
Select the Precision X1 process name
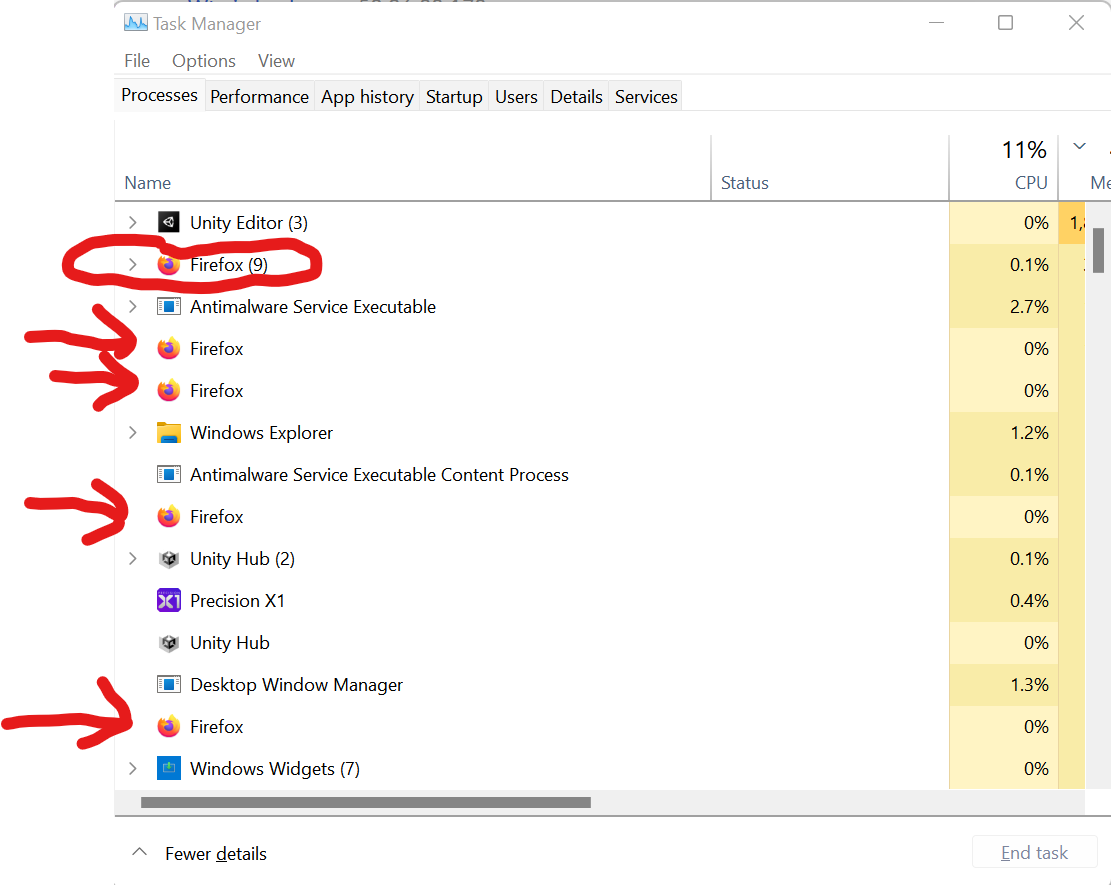[x=237, y=601]
